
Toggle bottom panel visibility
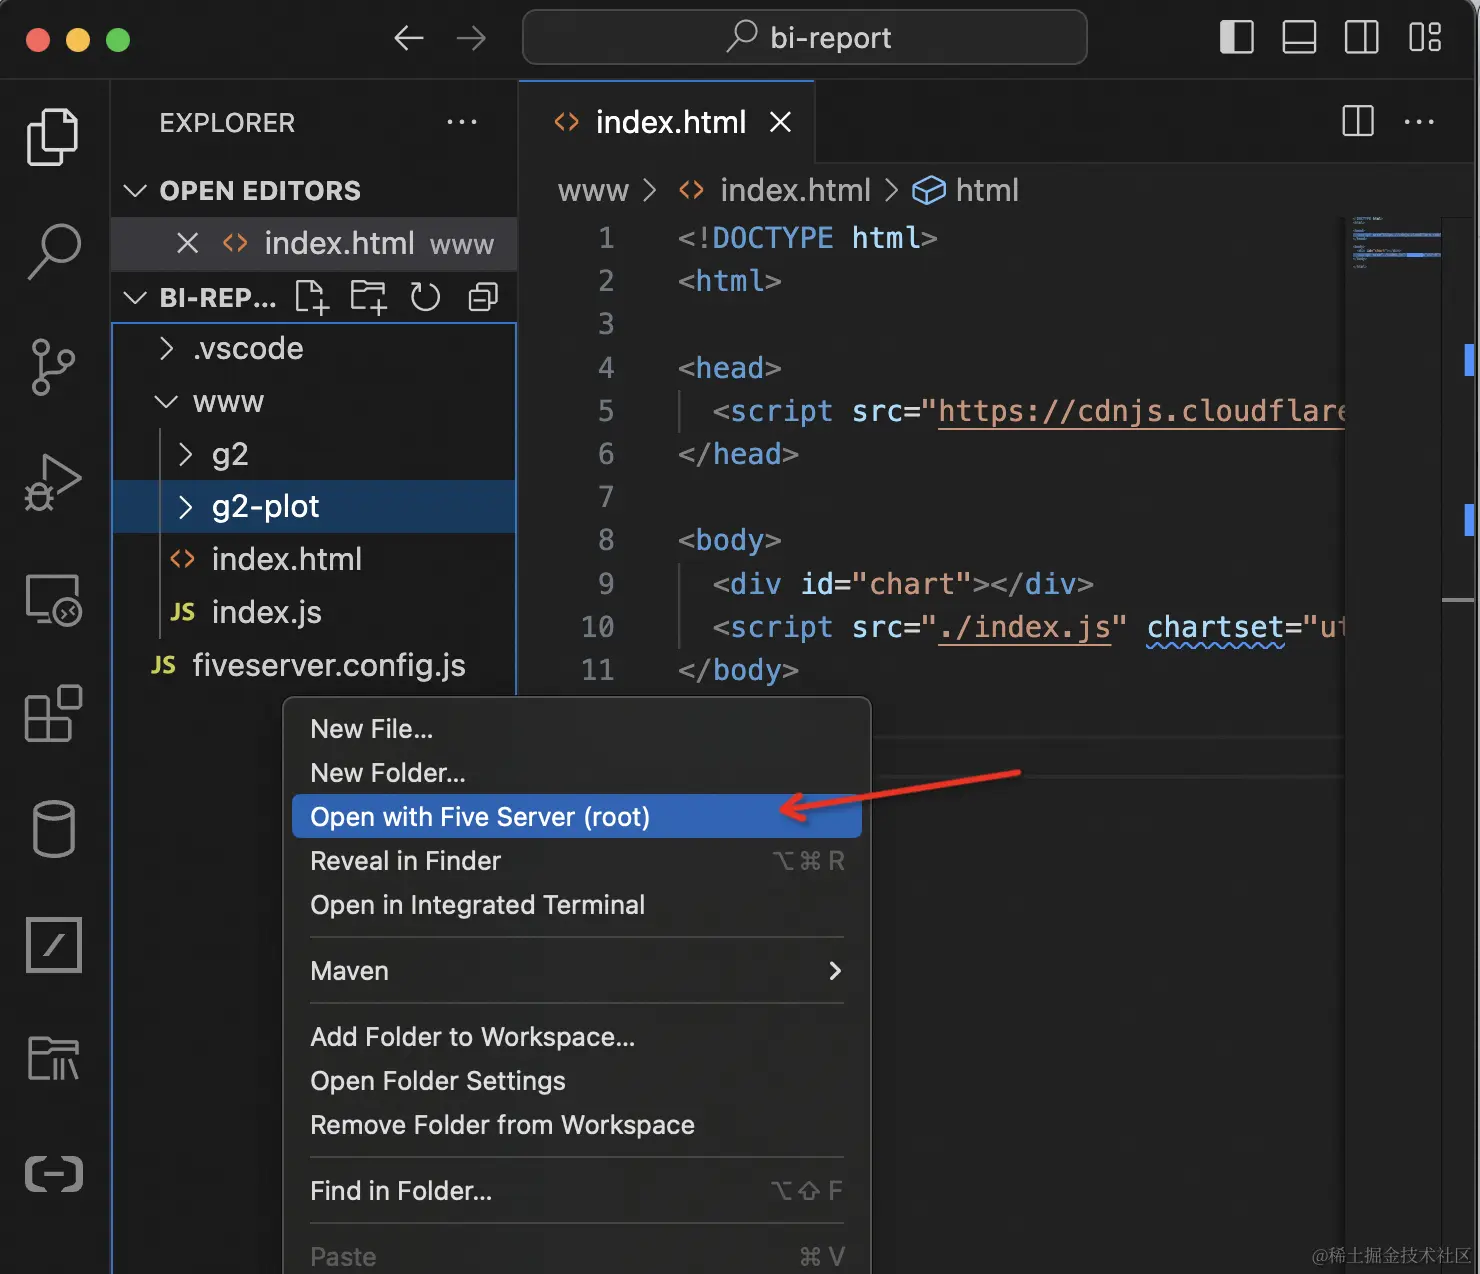pos(1299,38)
